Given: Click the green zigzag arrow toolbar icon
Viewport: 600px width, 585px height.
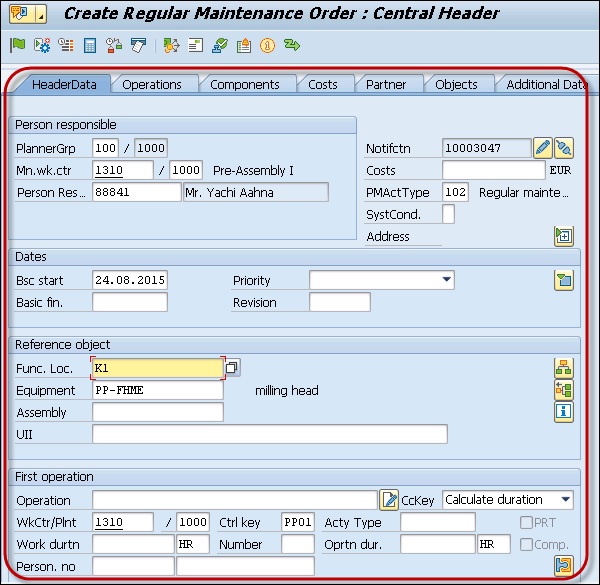Looking at the screenshot, I should tap(292, 46).
